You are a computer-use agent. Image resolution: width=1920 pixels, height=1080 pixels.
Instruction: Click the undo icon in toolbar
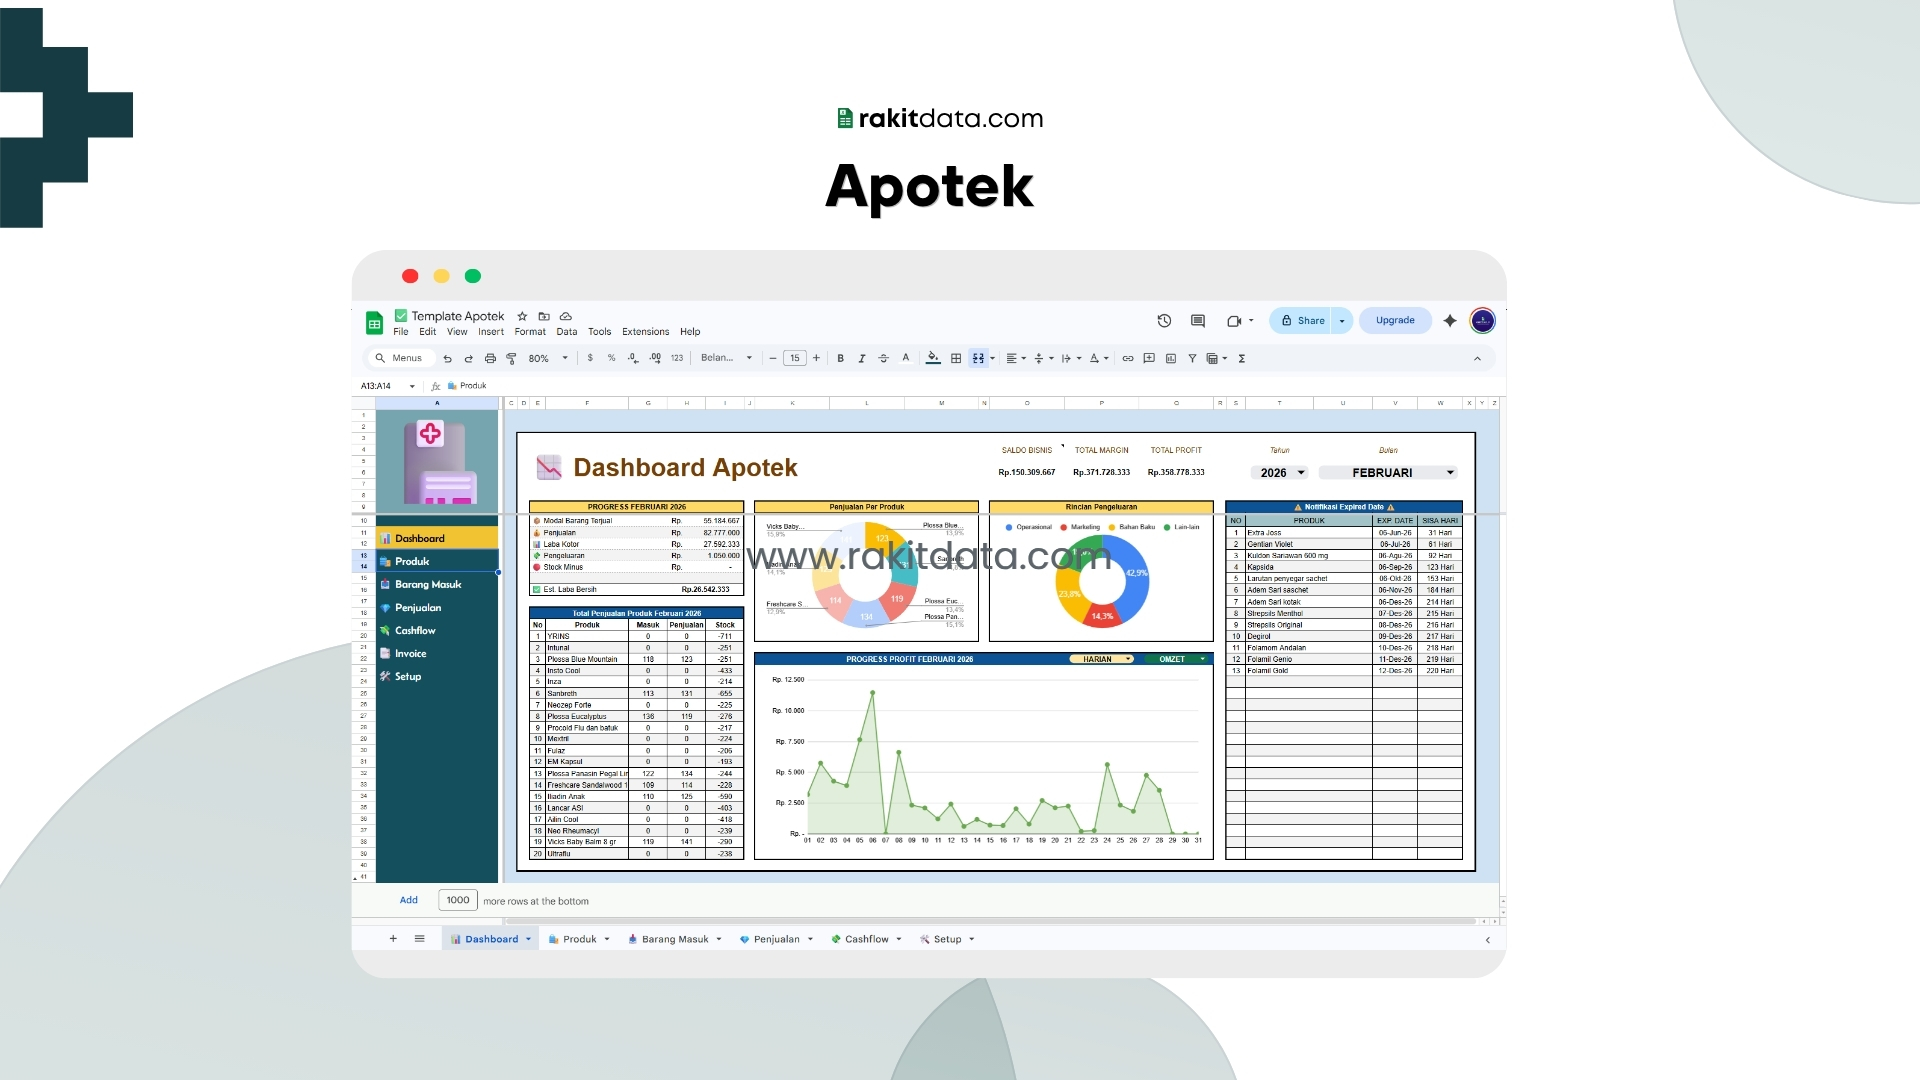click(x=447, y=358)
